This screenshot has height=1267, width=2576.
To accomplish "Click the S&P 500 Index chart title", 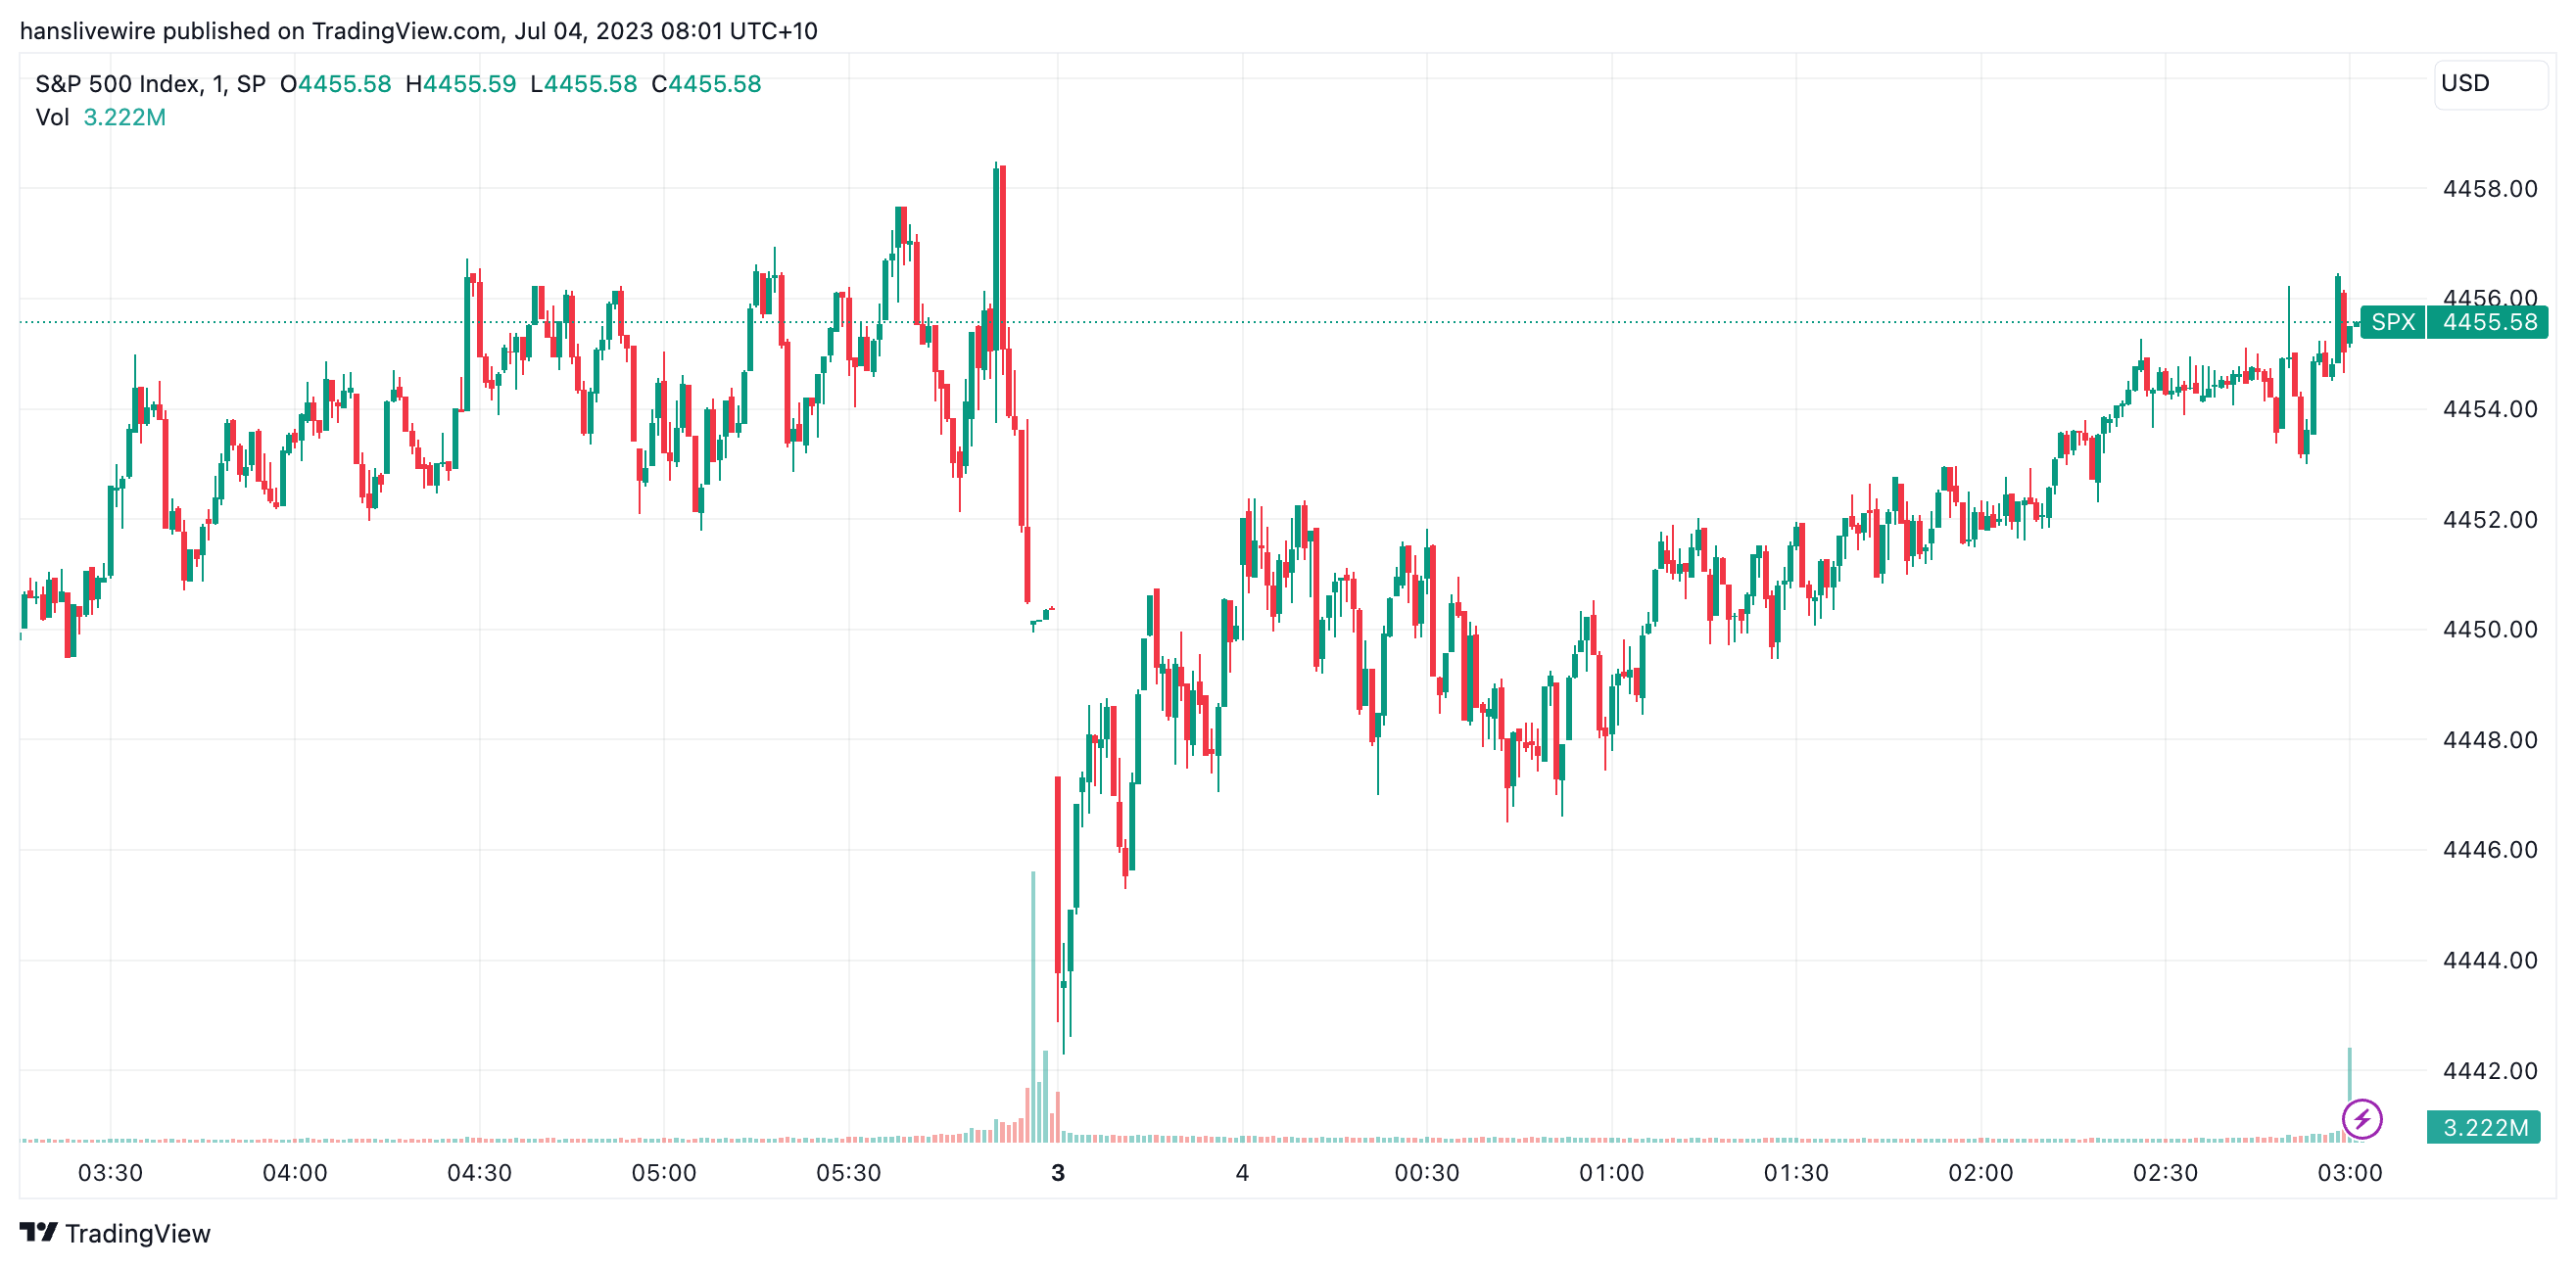I will click(x=150, y=84).
